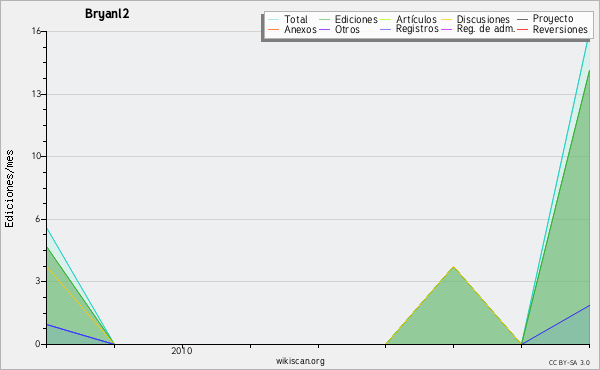Click the green Ediciones legend color line
The height and width of the screenshot is (370, 600).
324,19
